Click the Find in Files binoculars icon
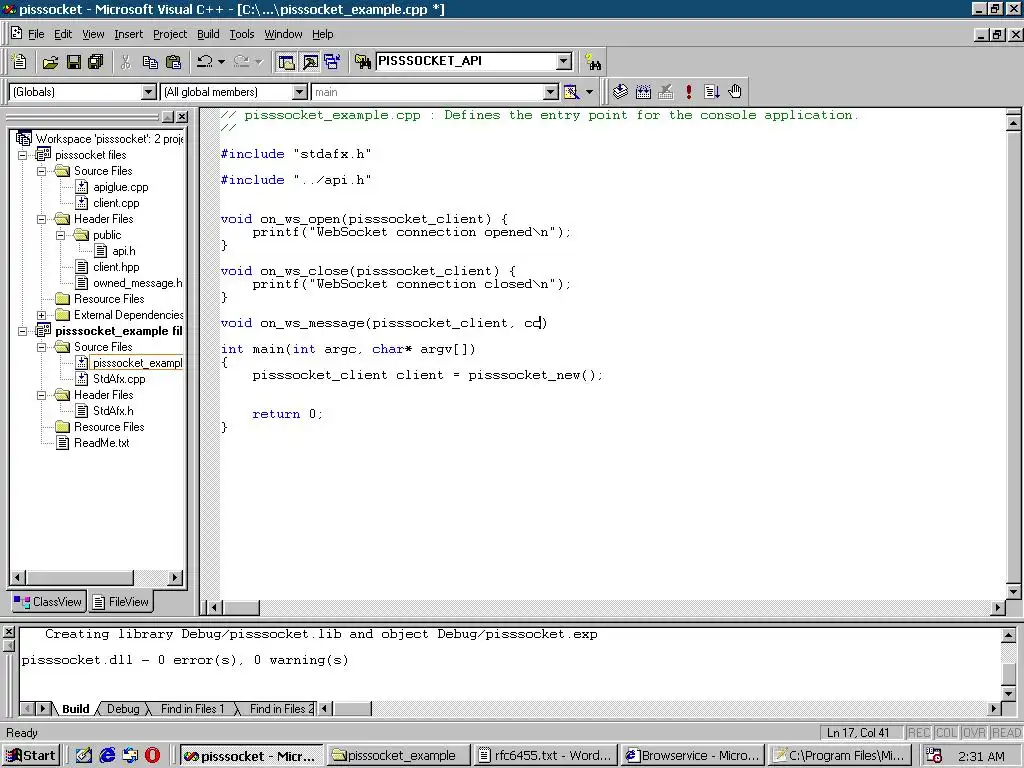Viewport: 1024px width, 768px height. [362, 62]
